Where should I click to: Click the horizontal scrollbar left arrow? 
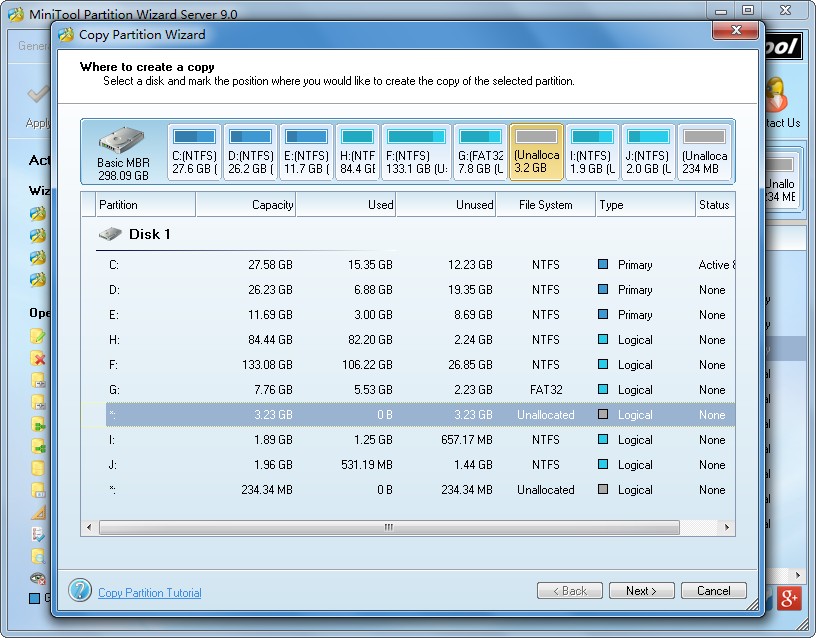(x=89, y=527)
